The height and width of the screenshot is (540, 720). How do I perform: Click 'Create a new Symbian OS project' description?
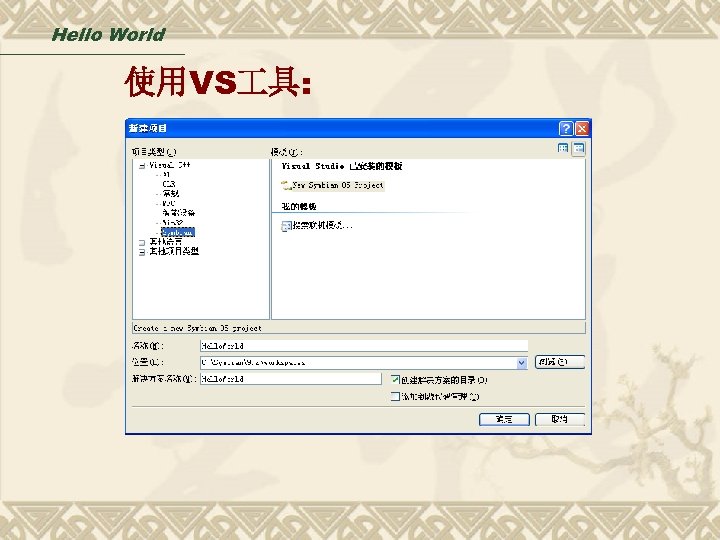pos(197,328)
